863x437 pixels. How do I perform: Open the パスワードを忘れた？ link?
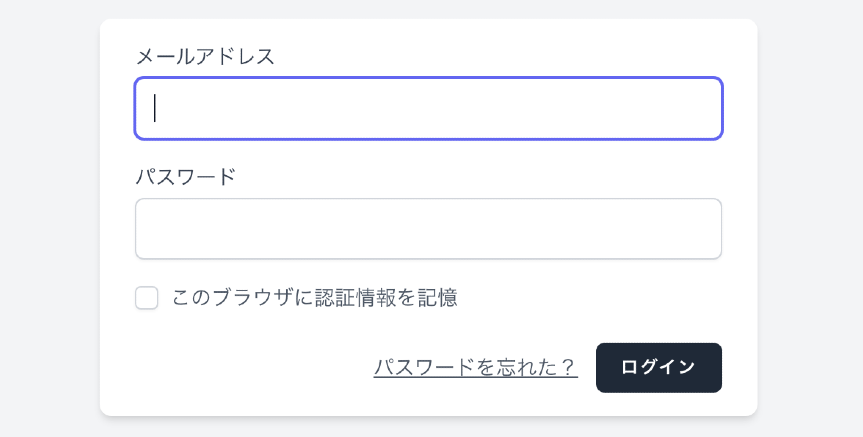[x=475, y=367]
